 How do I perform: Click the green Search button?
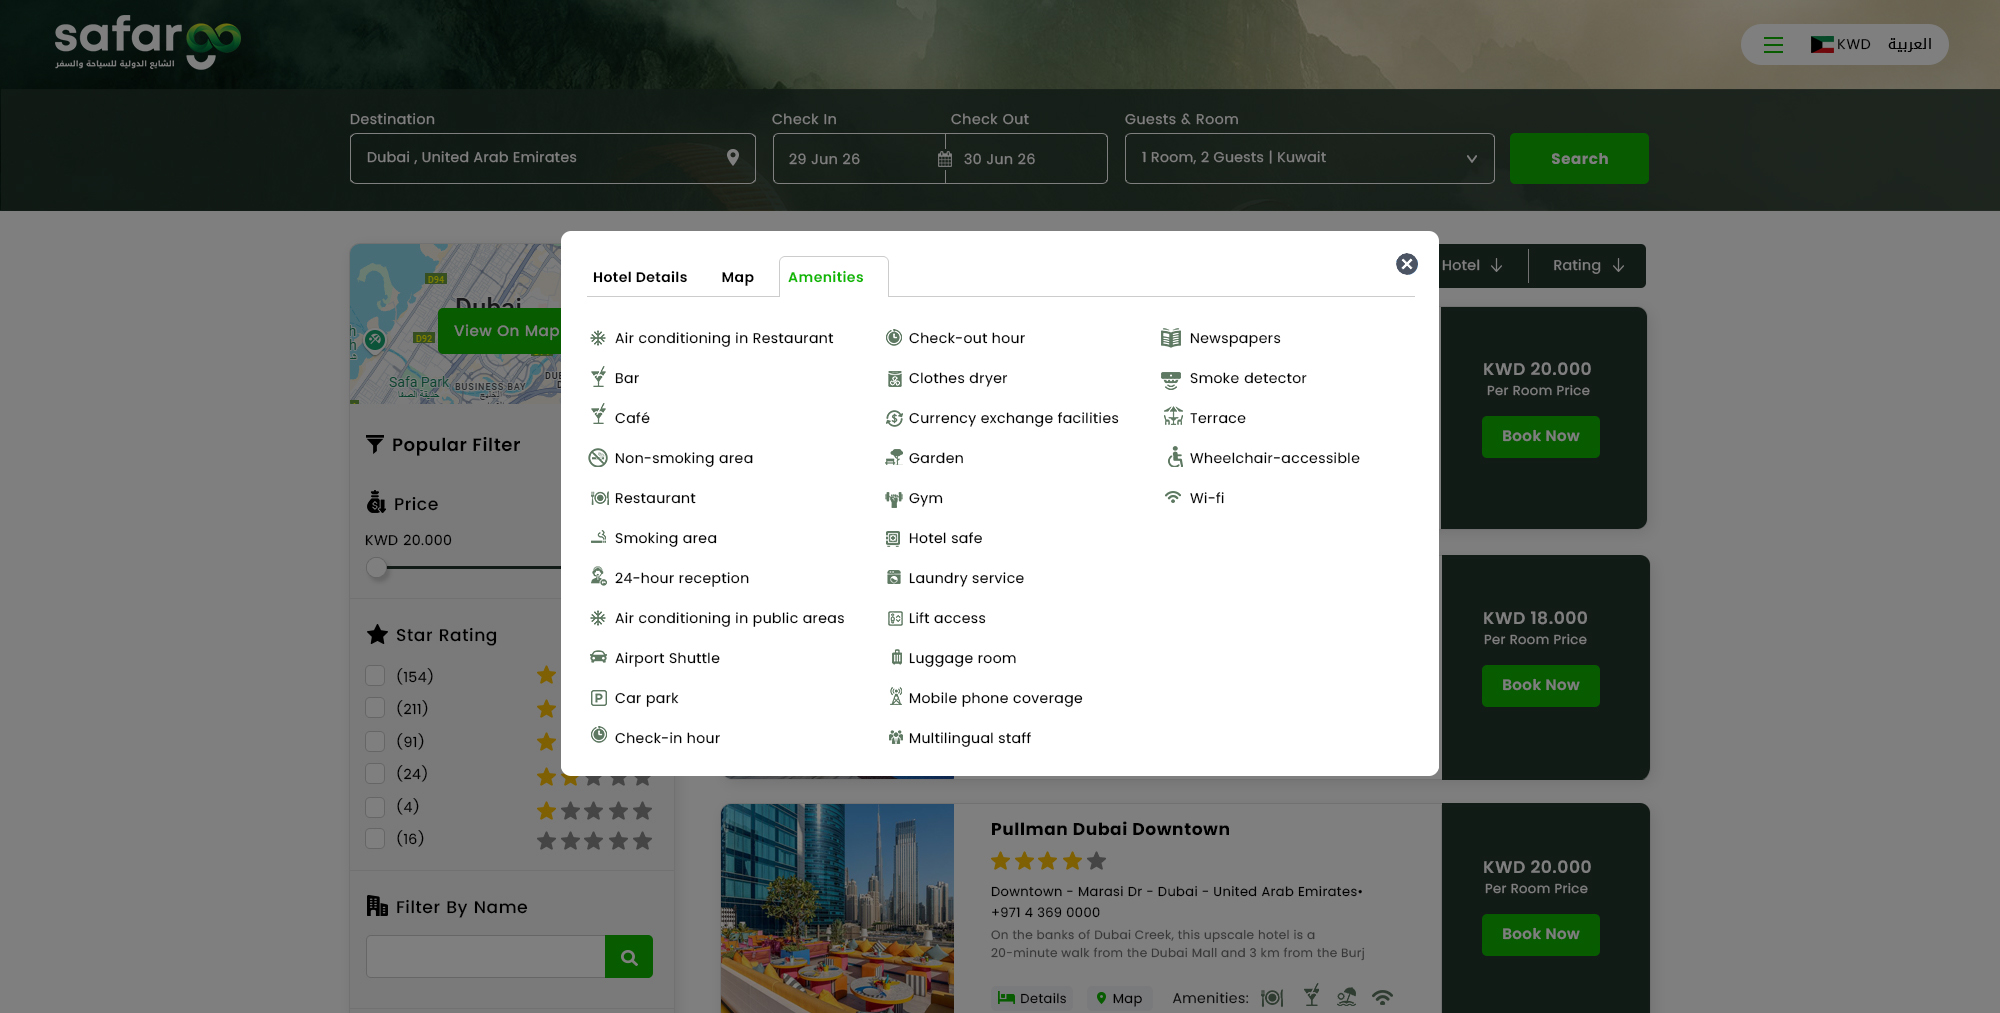1579,159
